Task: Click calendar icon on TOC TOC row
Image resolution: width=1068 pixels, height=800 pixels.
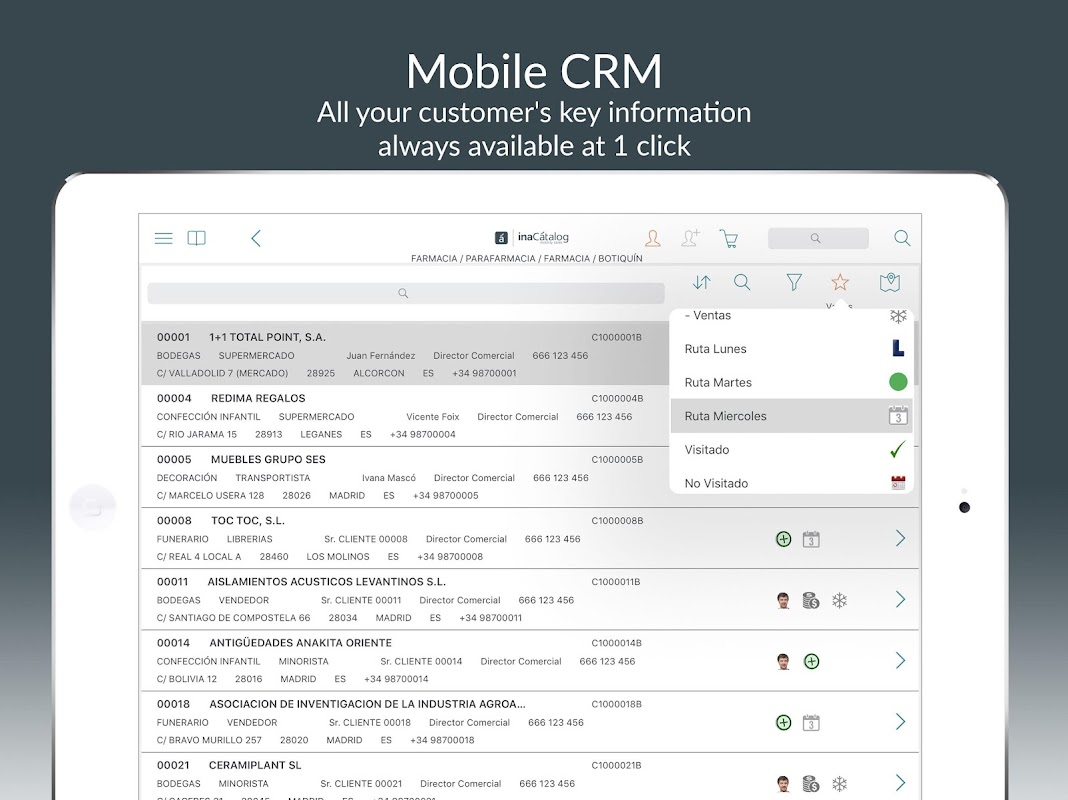Action: 811,539
